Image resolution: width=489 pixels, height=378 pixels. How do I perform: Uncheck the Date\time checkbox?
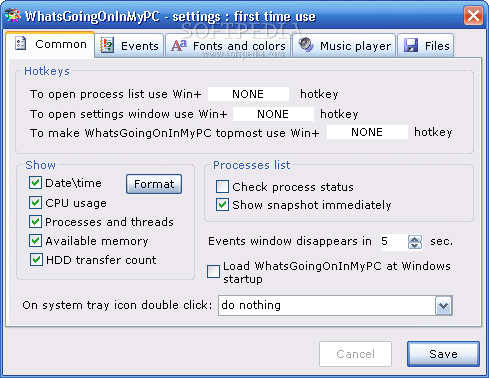click(35, 183)
